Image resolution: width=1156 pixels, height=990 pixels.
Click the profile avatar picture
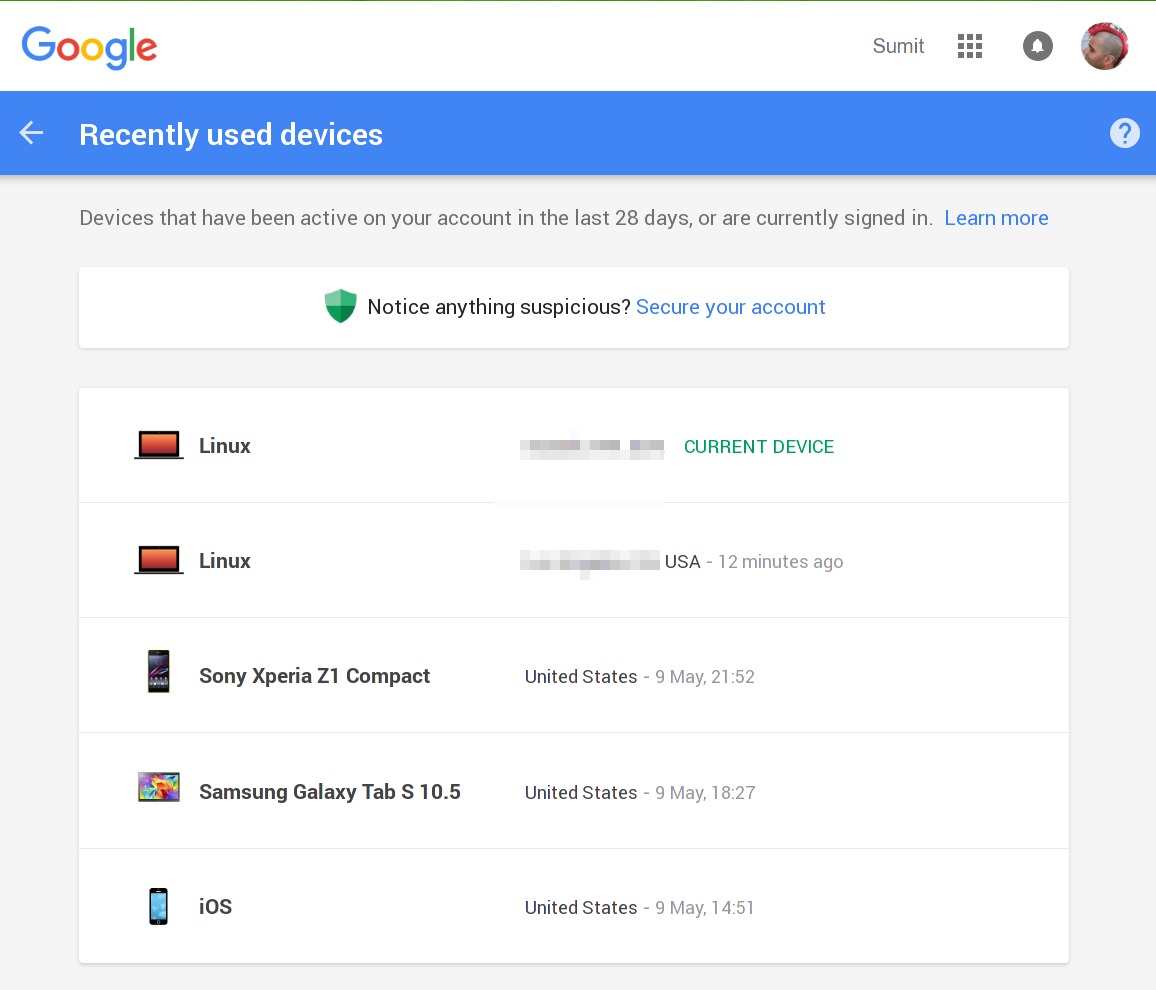(x=1104, y=46)
